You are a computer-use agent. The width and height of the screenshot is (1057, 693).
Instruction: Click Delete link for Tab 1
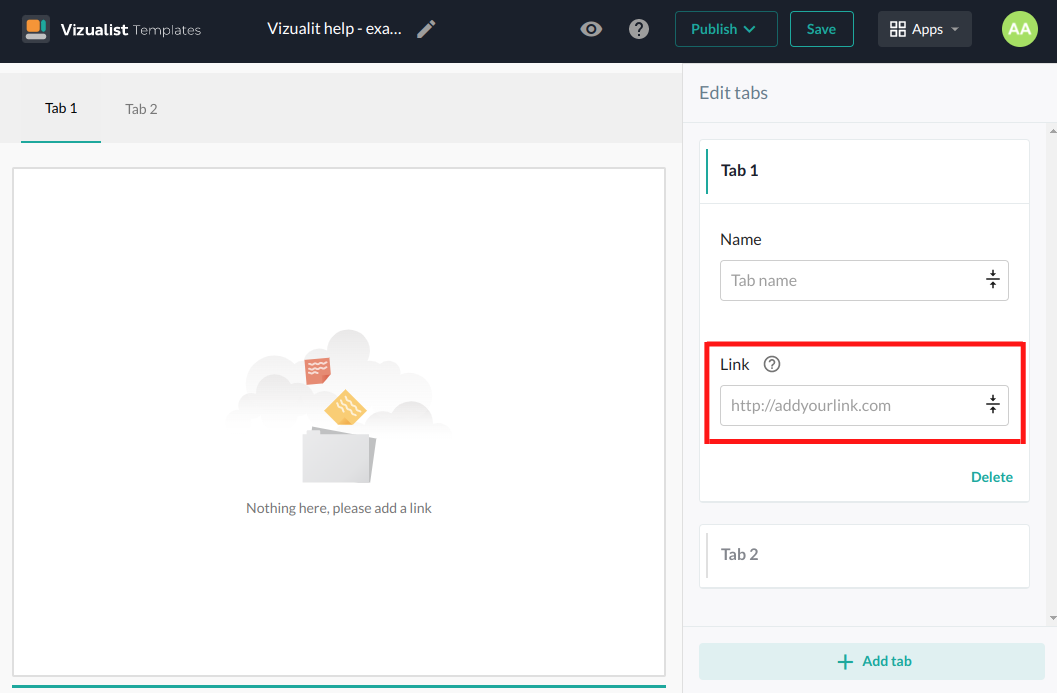991,477
